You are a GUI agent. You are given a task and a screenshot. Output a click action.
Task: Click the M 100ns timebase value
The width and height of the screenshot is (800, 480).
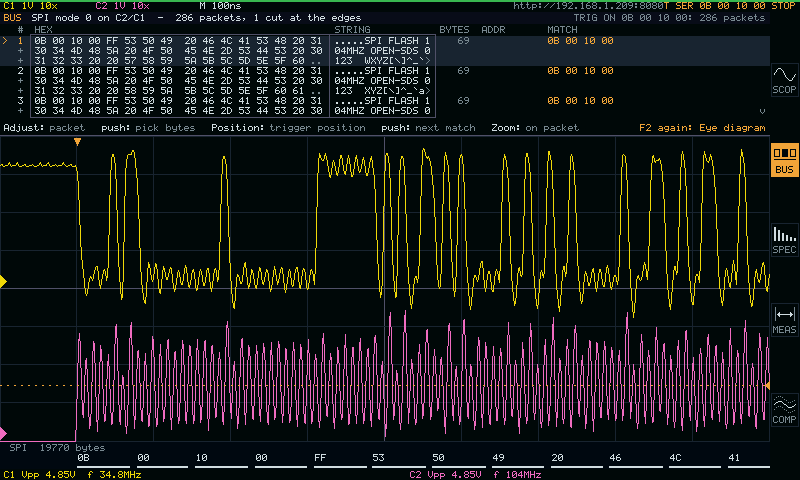220,6
